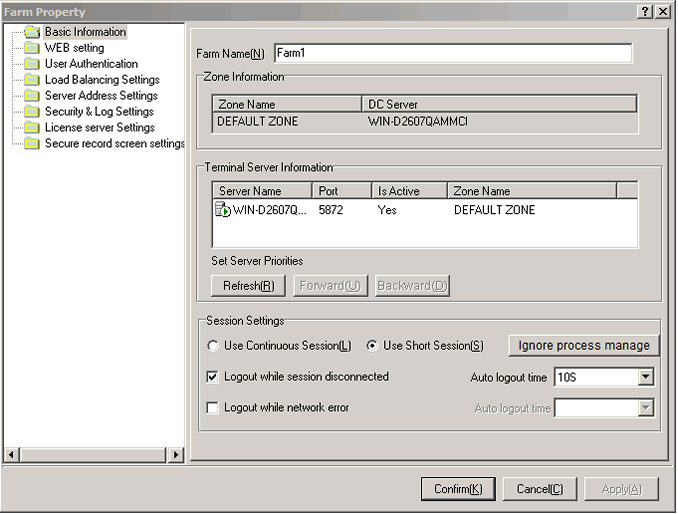Click the Server Address Settings folder icon
Viewport: 678px width, 514px height.
(x=32, y=96)
